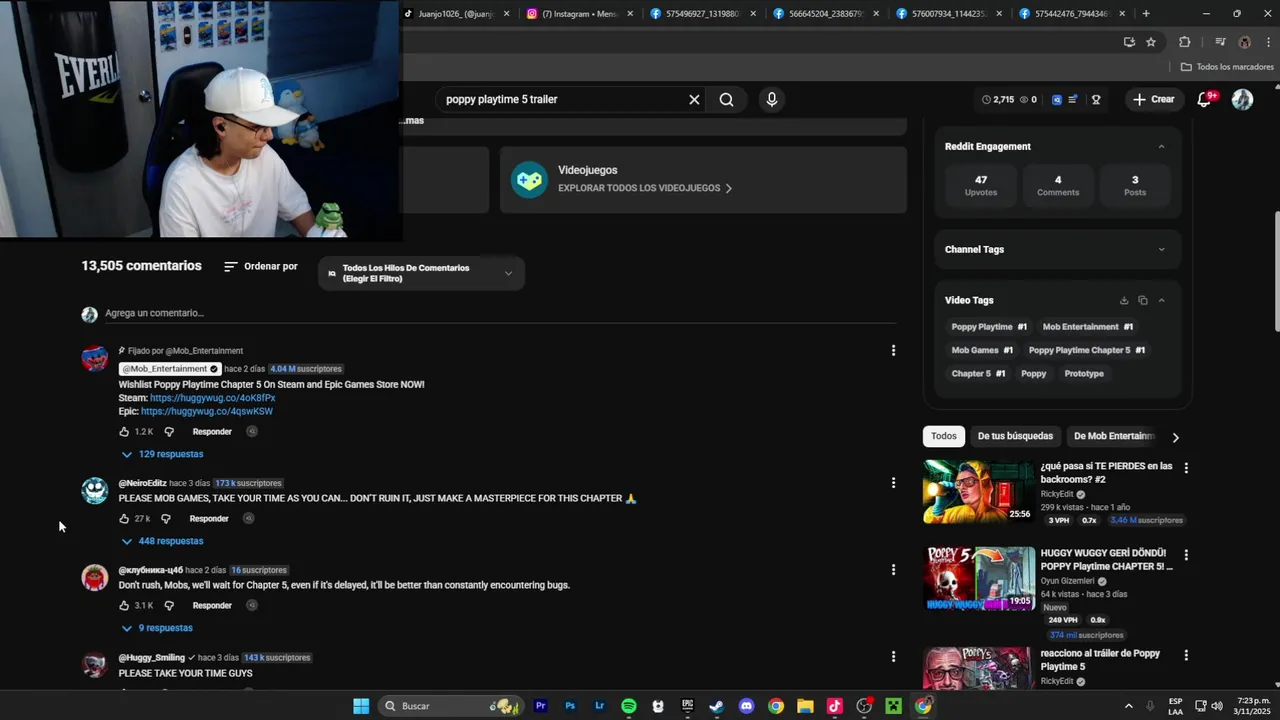Switch to the Instagram browser tab

tap(580, 14)
